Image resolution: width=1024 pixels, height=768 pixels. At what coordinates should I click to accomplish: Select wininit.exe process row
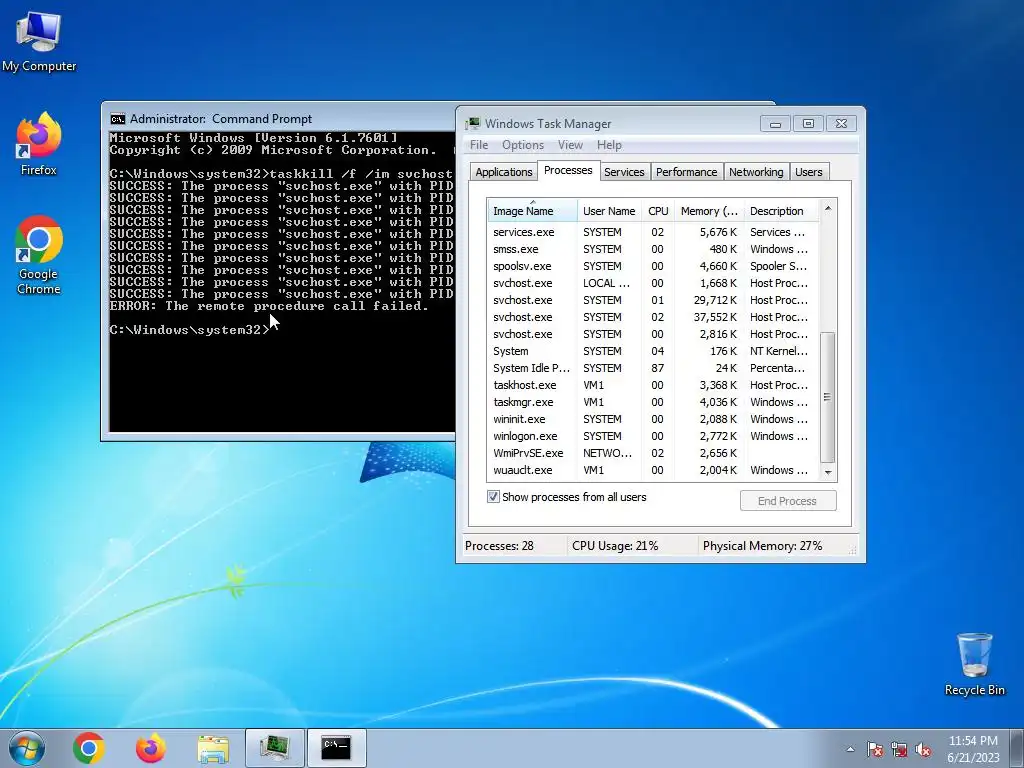tap(652, 419)
